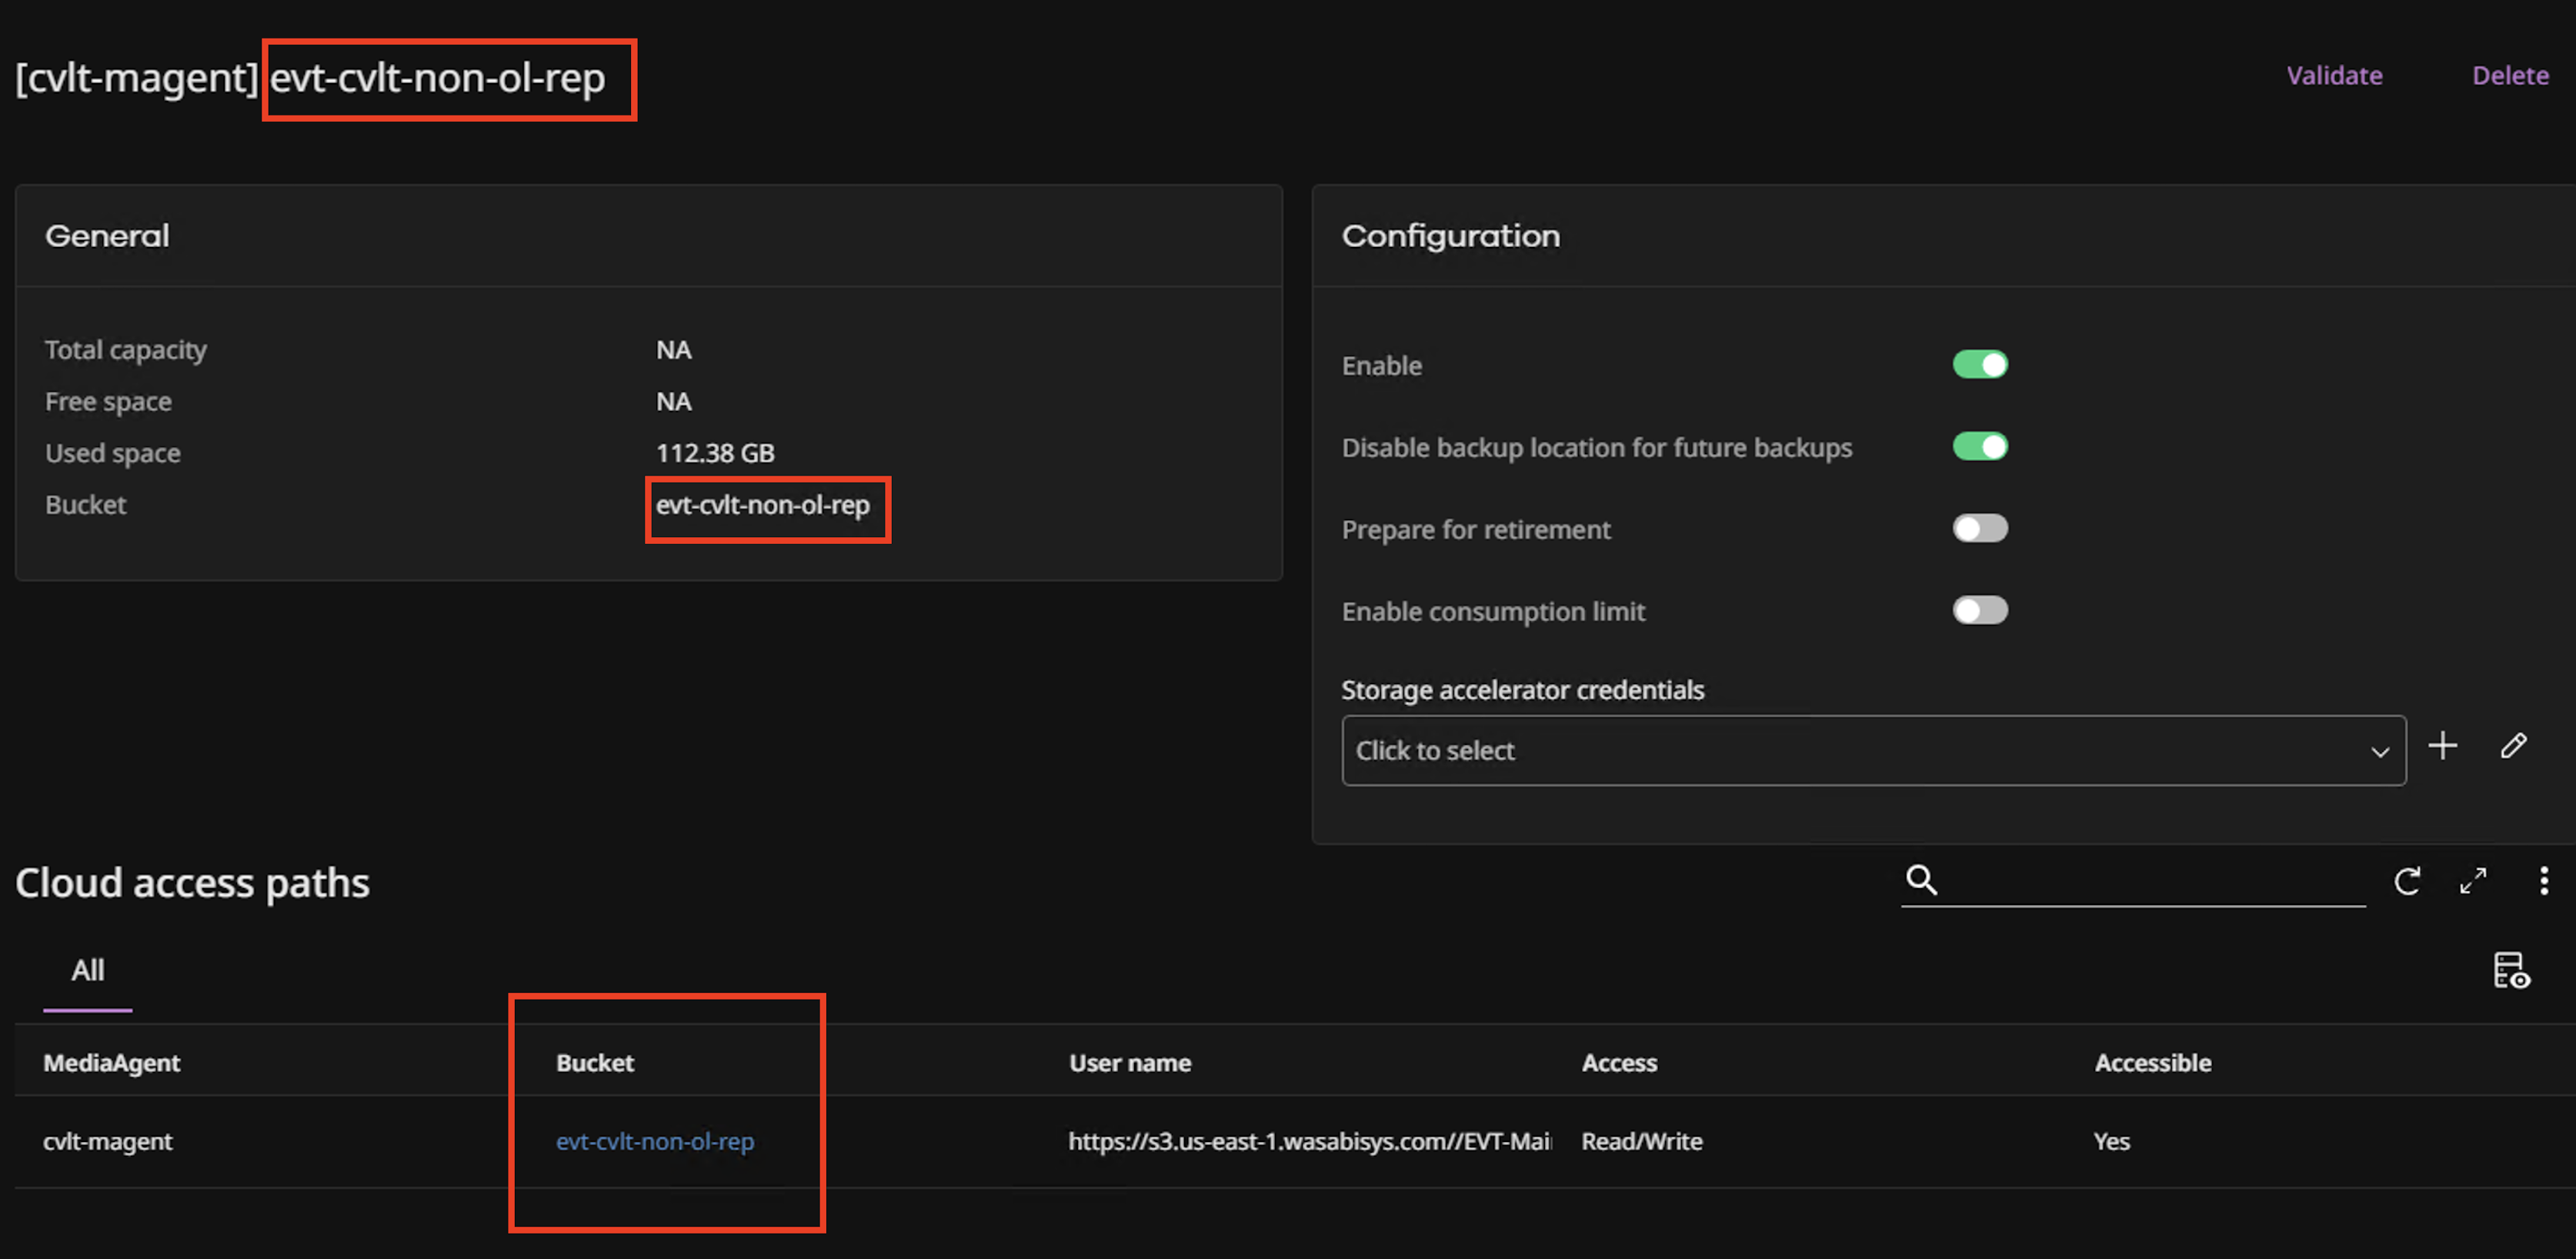Viewport: 2576px width, 1259px height.
Task: Open evt-cvlt-non-ol-rep bucket link in table
Action: (655, 1141)
